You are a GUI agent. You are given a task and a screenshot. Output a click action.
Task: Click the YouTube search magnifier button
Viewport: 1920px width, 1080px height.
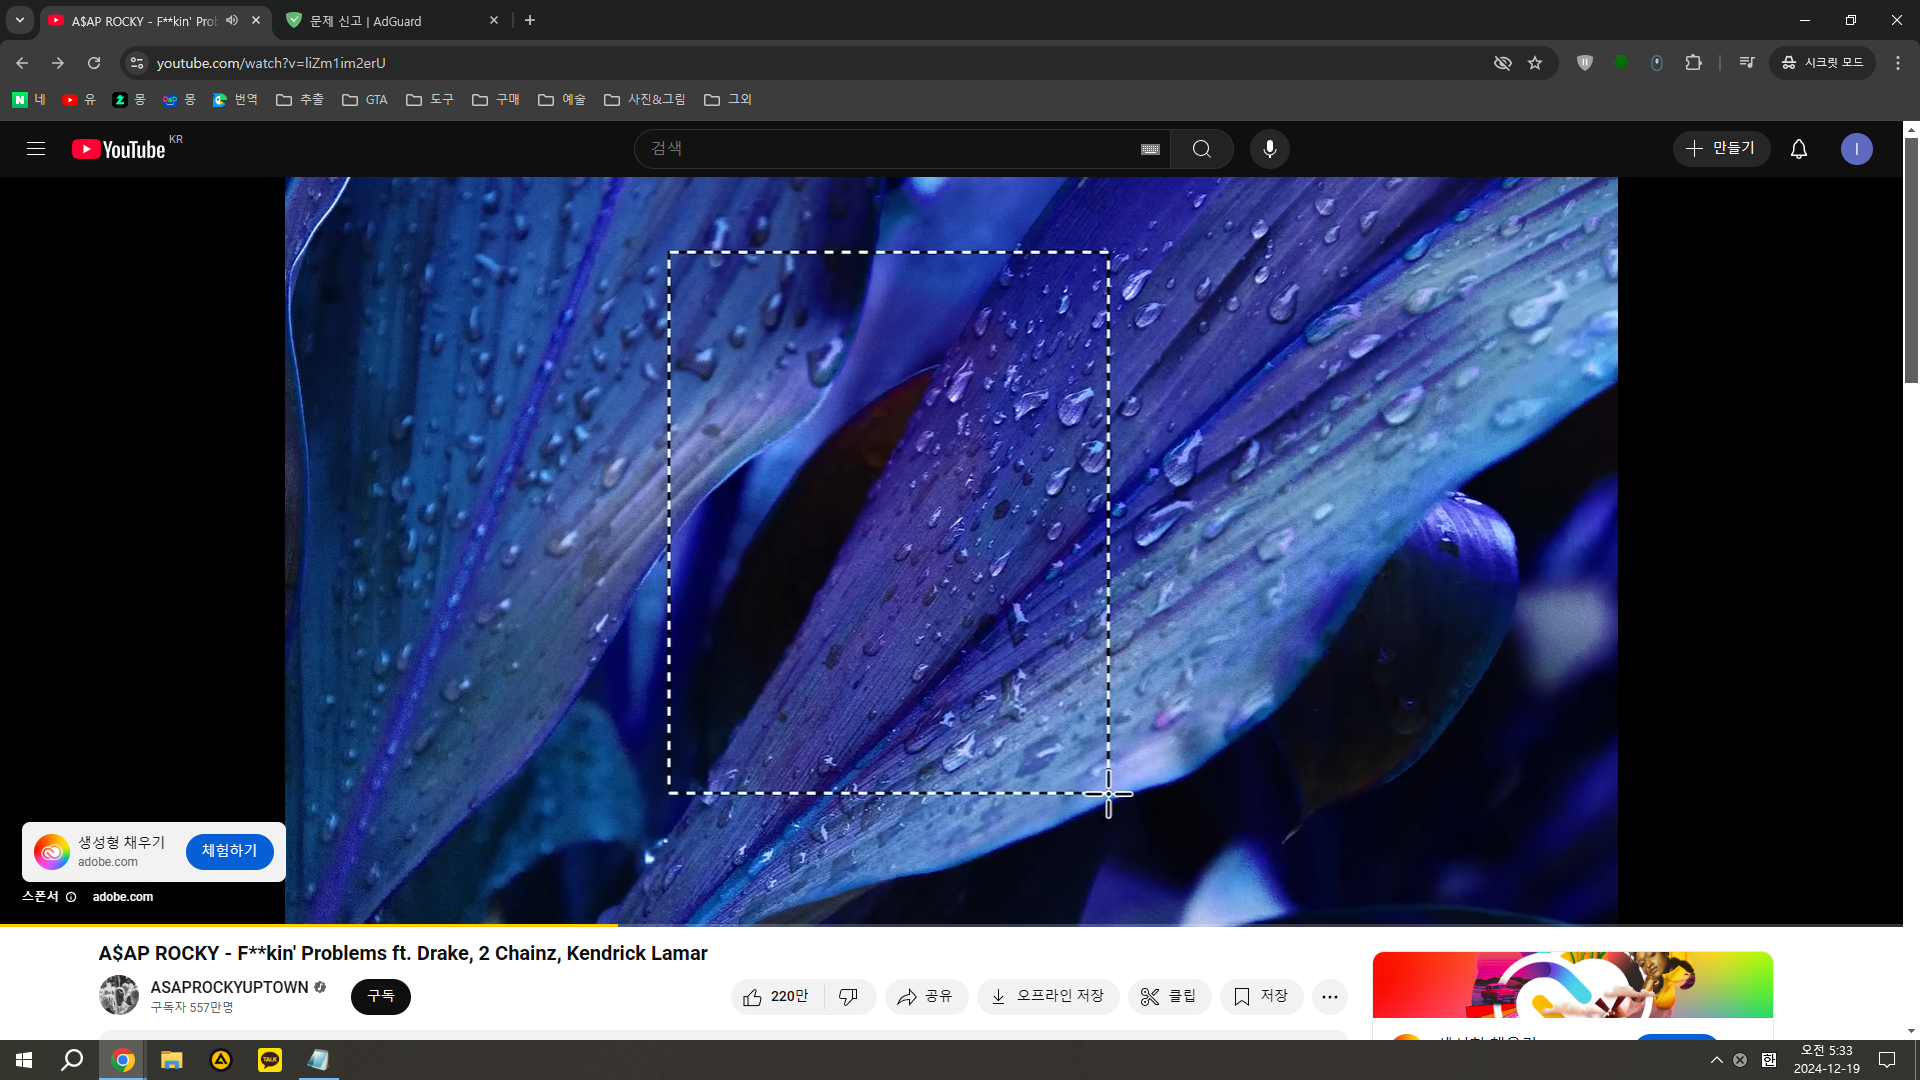click(1202, 149)
